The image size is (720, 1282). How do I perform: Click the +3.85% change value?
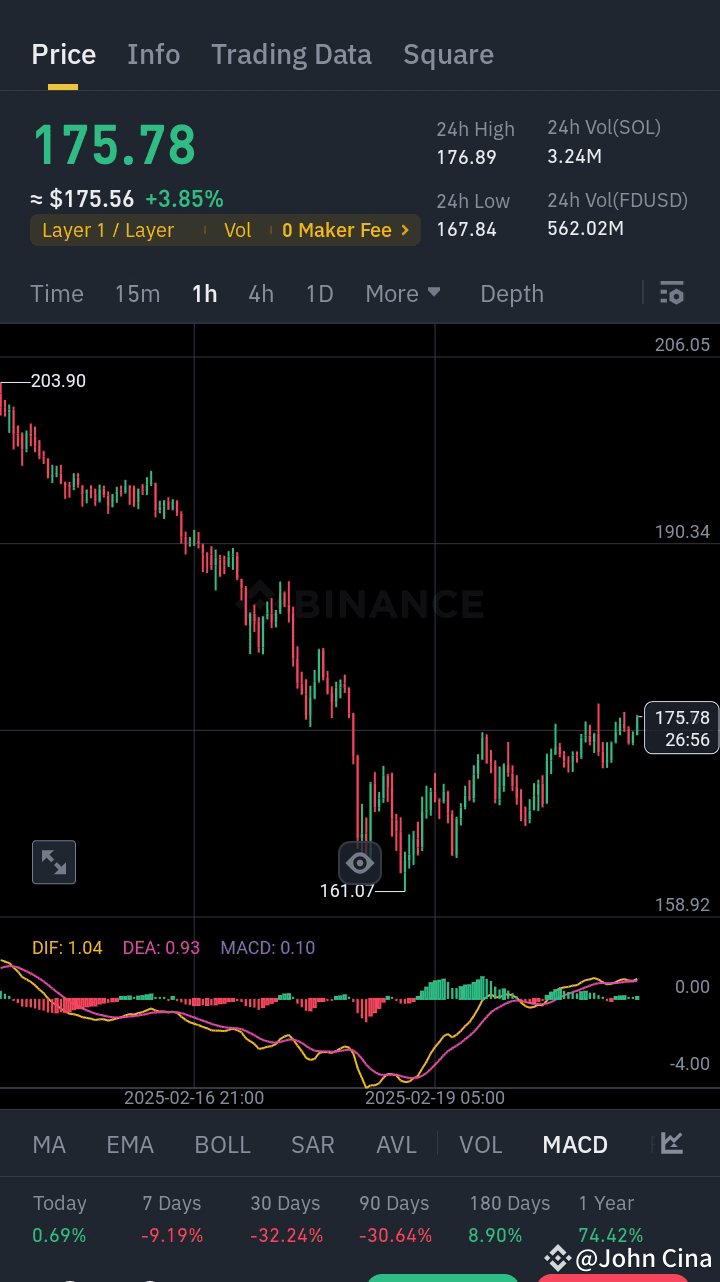click(x=184, y=199)
